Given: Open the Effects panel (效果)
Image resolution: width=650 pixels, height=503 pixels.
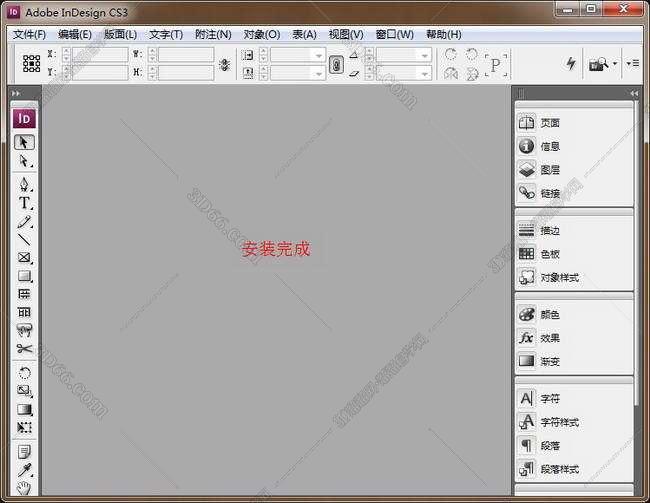Looking at the screenshot, I should click(538, 338).
